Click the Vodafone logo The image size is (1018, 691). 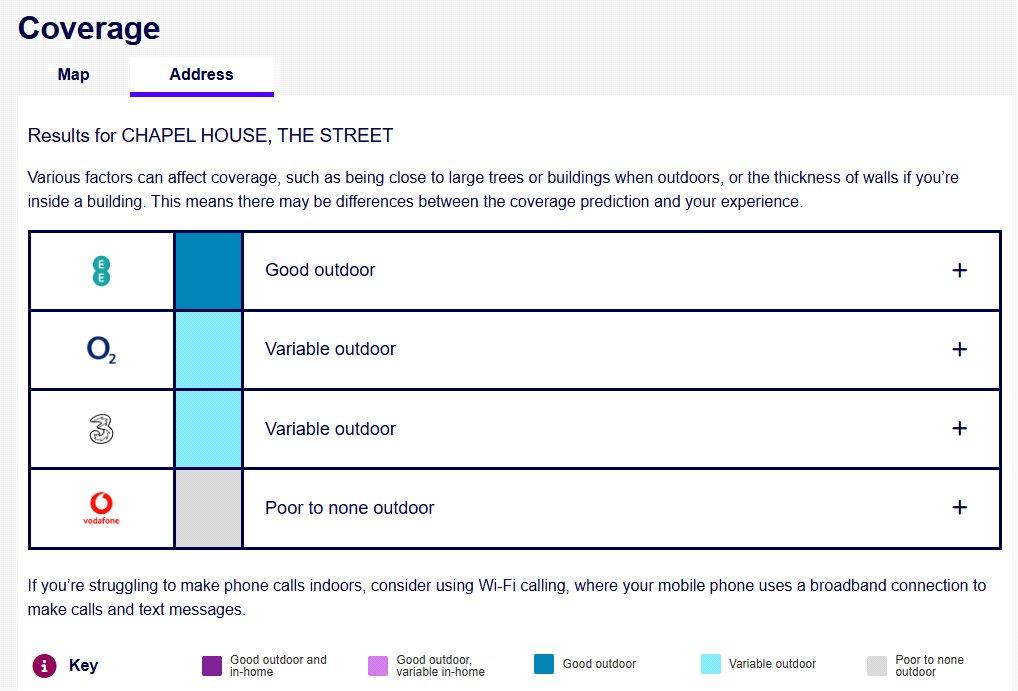(x=101, y=508)
